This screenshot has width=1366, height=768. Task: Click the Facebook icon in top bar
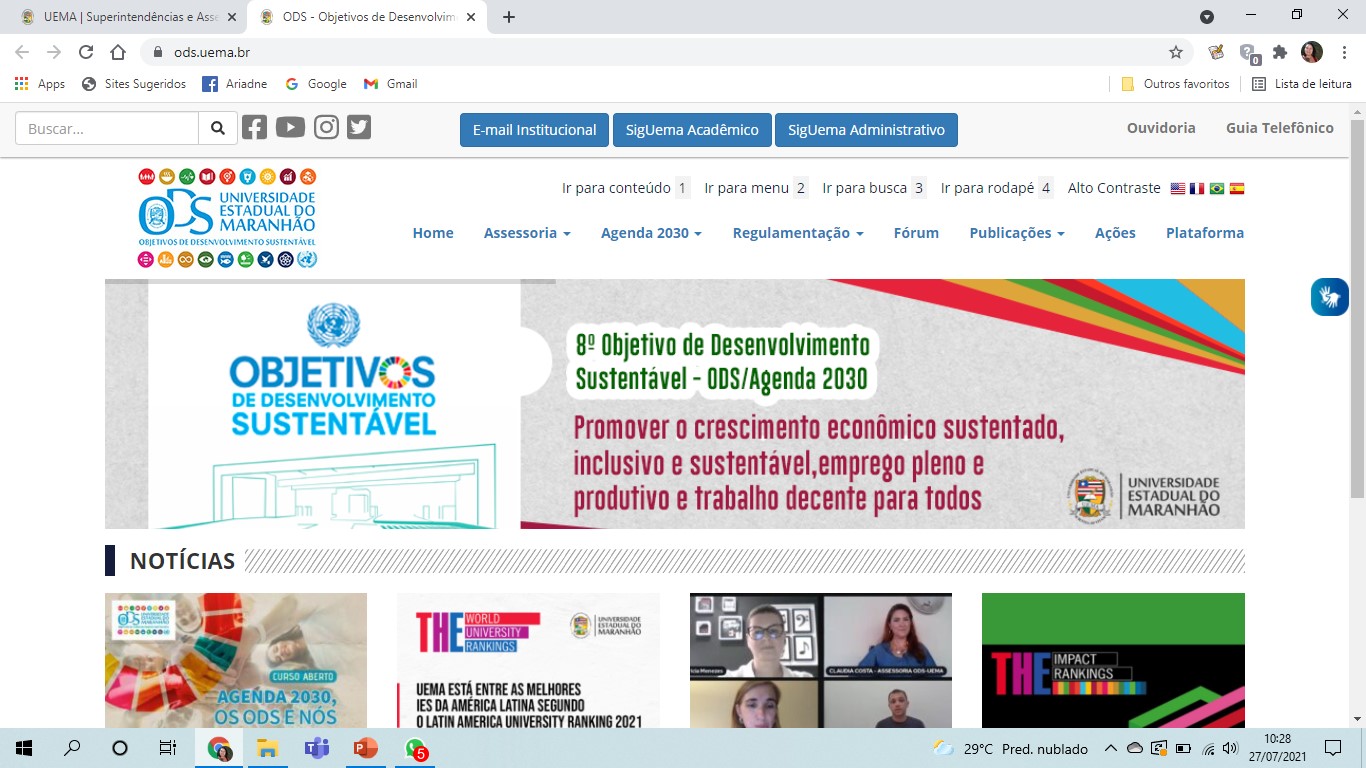(255, 128)
